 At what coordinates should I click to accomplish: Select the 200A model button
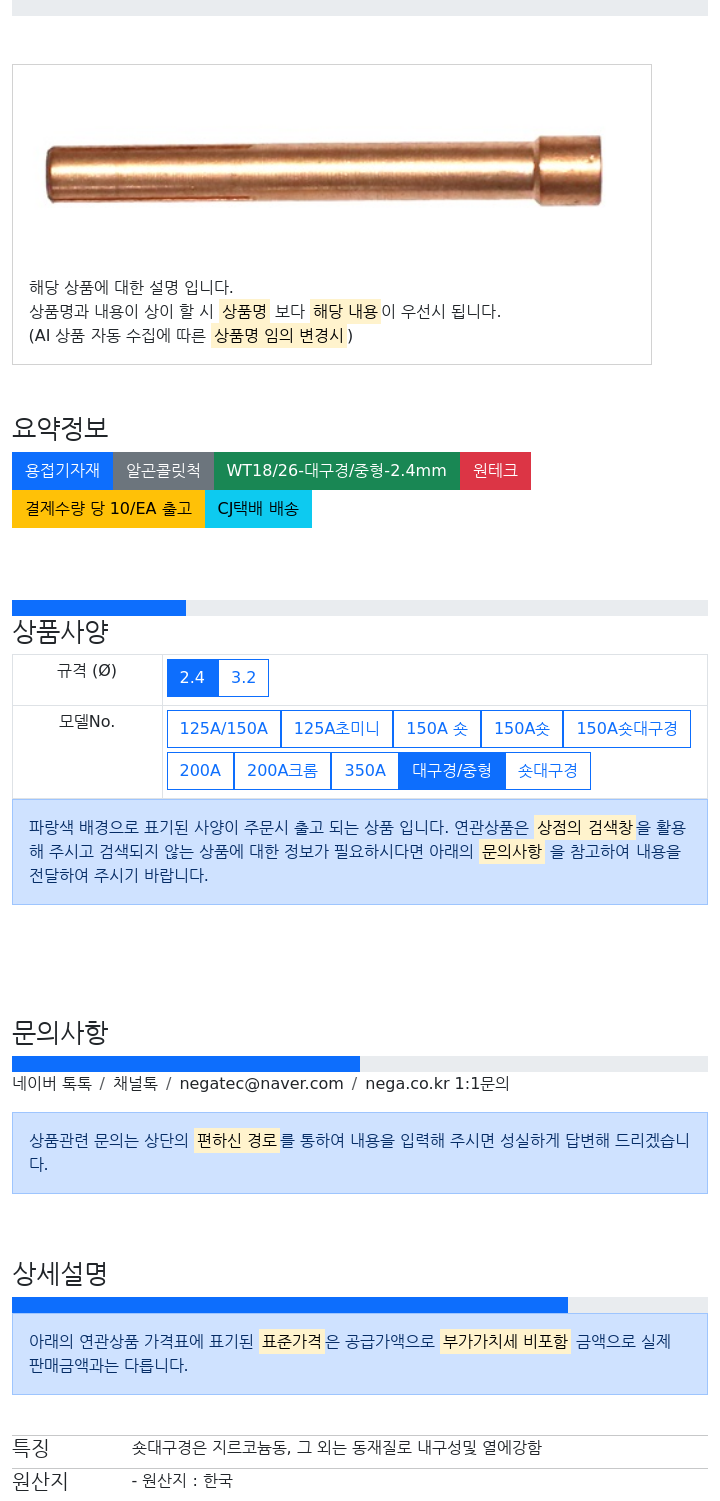[200, 771]
